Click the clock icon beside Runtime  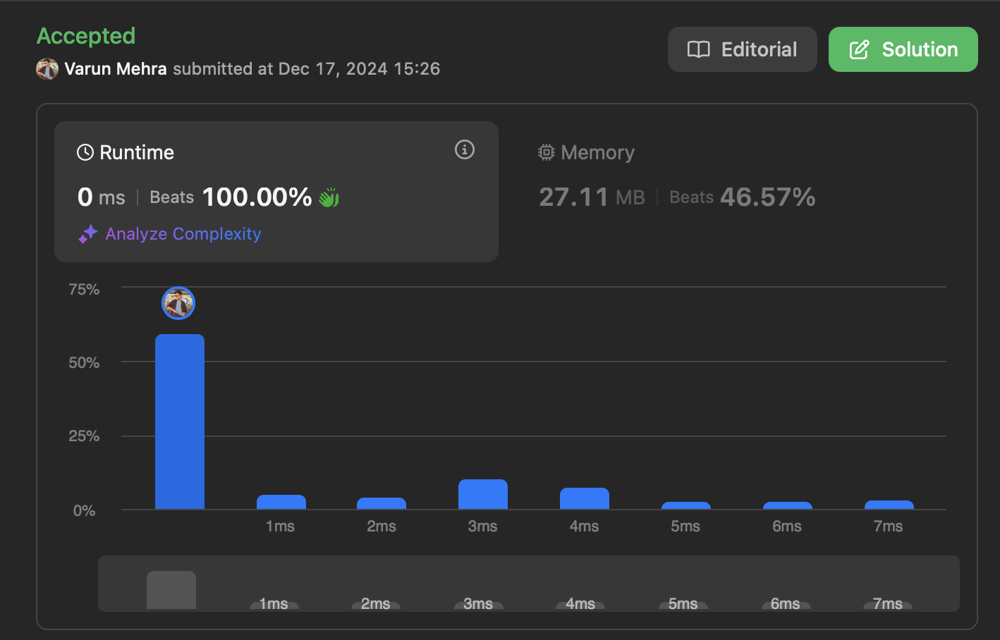tap(85, 152)
